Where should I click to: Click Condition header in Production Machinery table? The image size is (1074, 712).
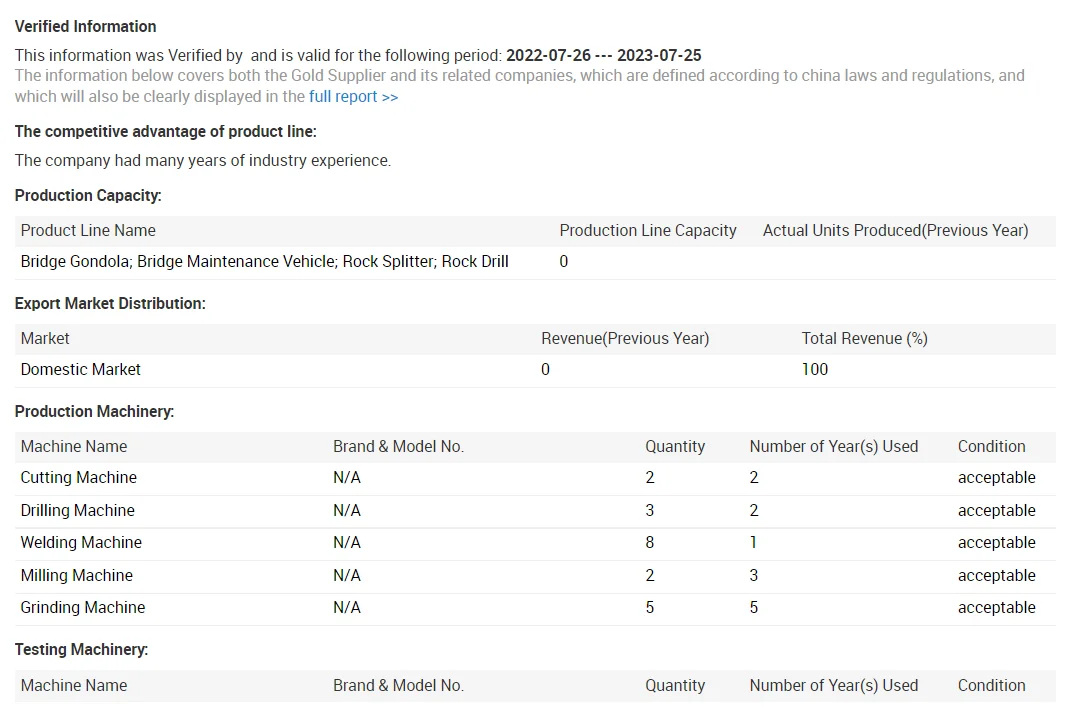(x=991, y=446)
